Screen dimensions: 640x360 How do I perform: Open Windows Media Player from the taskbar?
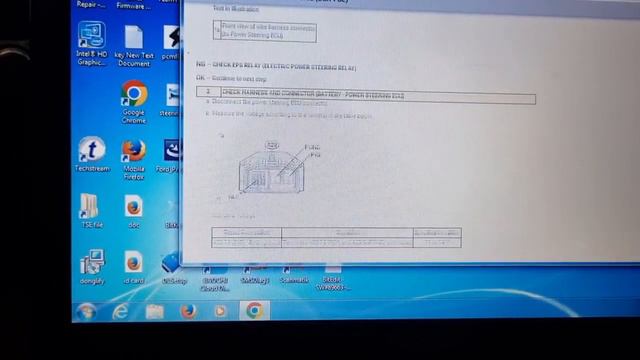click(x=220, y=311)
